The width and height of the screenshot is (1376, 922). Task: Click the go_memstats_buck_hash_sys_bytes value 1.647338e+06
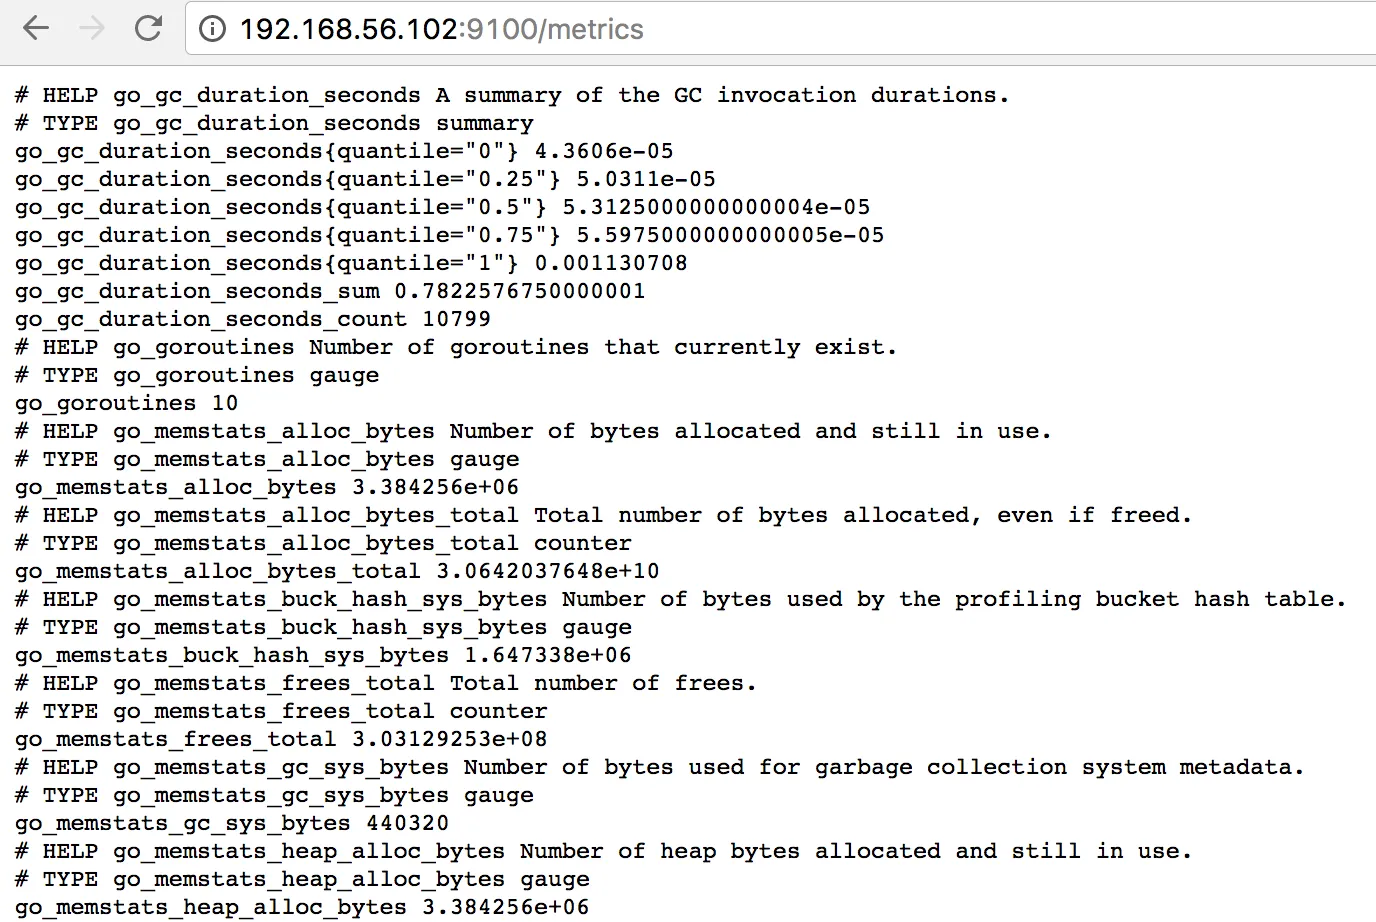coord(548,655)
